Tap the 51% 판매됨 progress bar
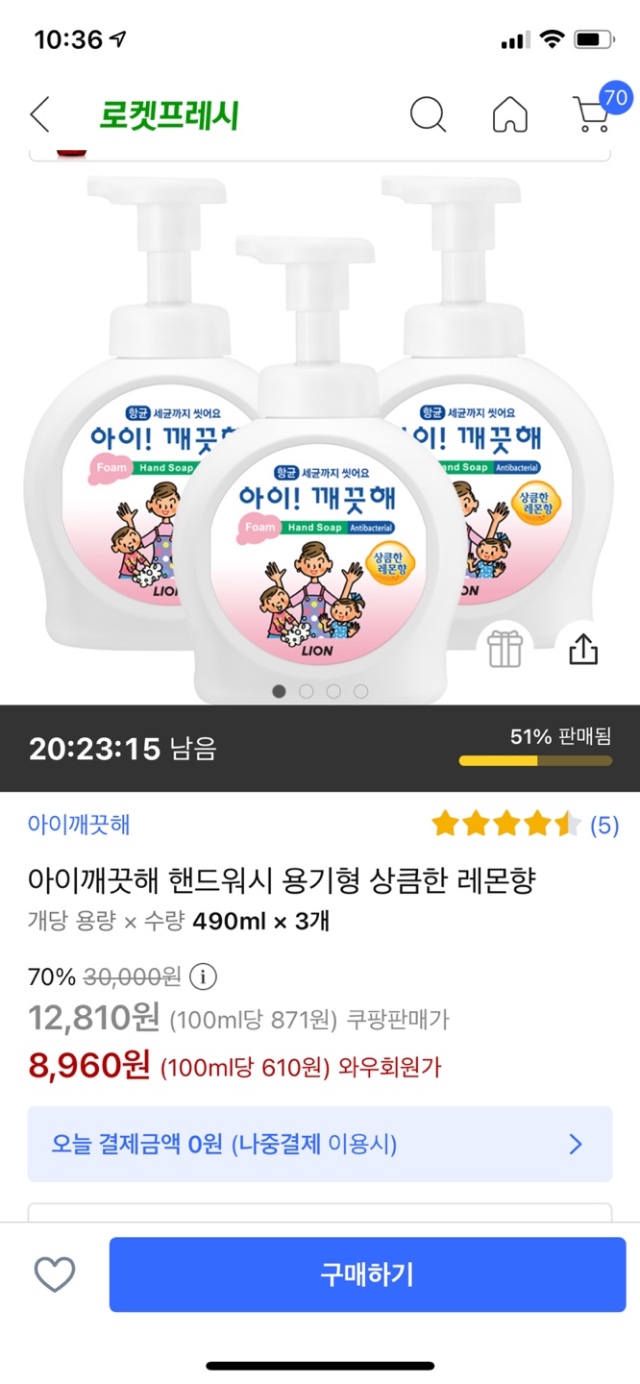640x1384 pixels. 535,761
